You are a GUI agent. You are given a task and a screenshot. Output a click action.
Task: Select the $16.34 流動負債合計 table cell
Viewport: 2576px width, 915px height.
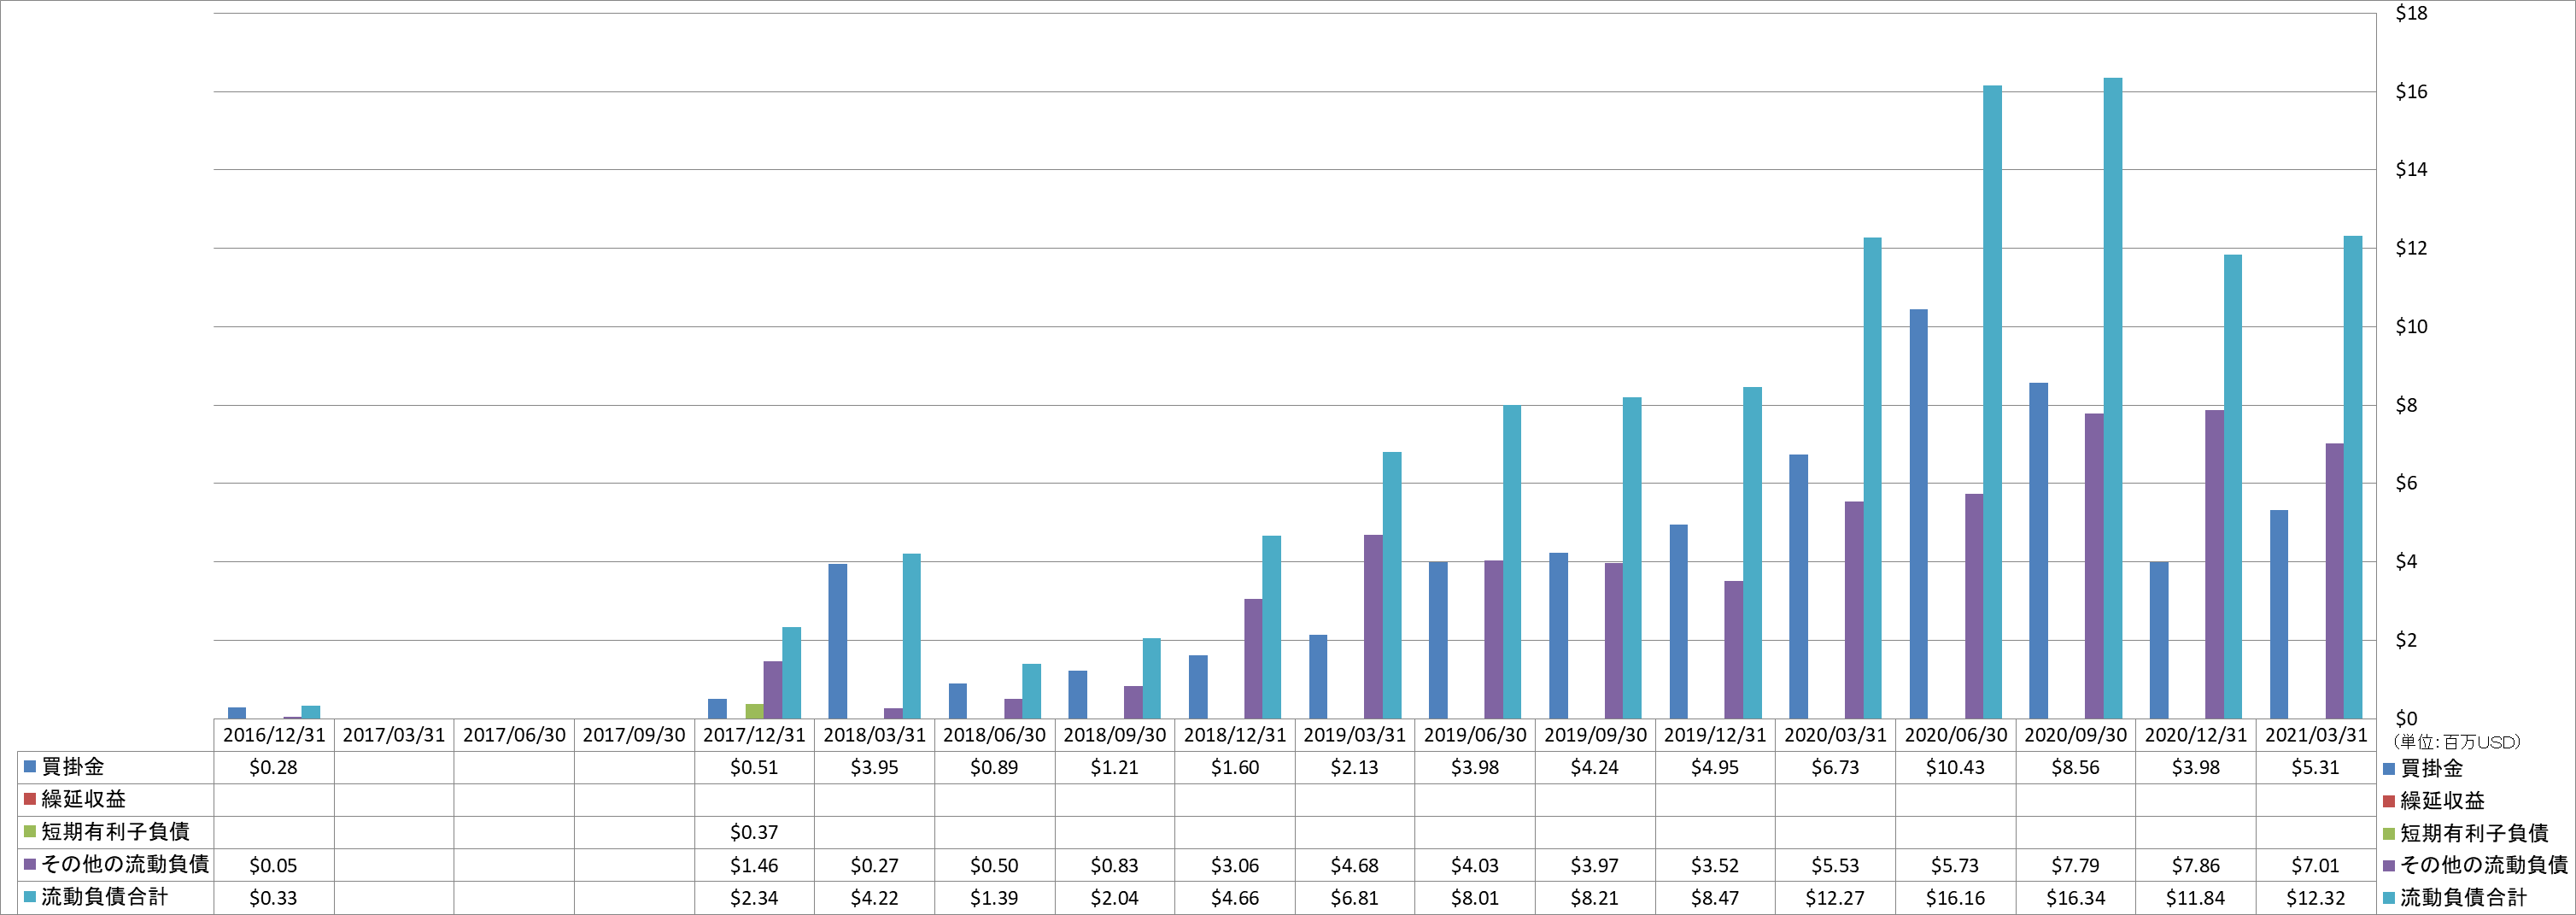pos(2076,898)
